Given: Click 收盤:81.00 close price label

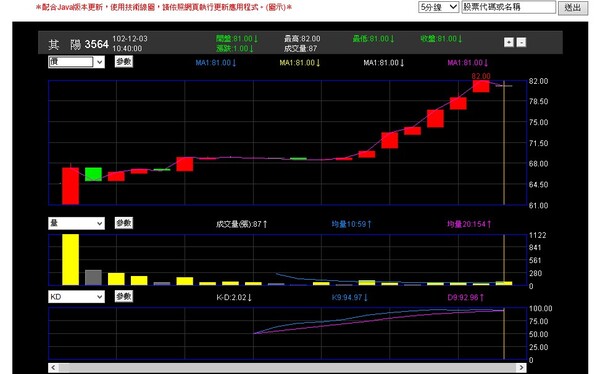Looking at the screenshot, I should point(441,39).
